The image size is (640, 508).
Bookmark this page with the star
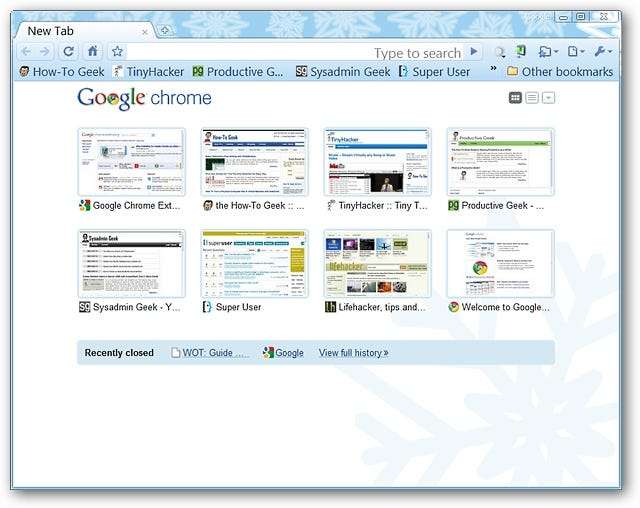(x=118, y=51)
